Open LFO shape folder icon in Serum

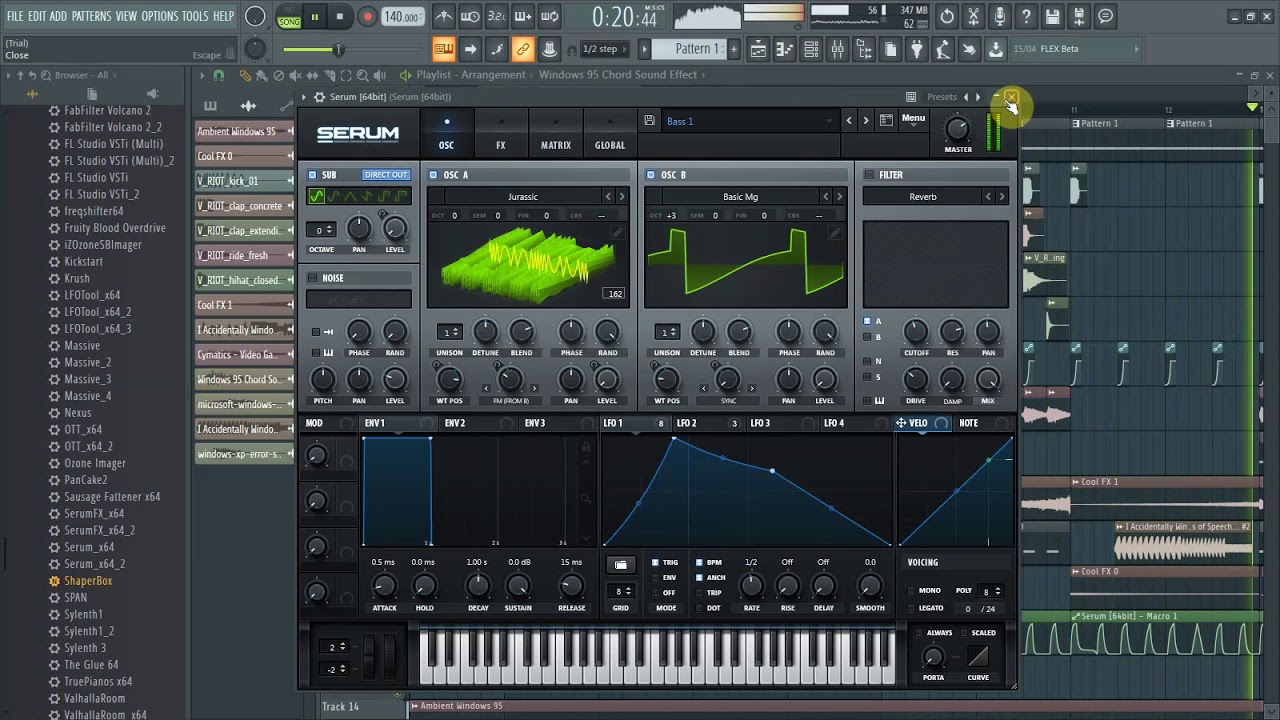(620, 565)
